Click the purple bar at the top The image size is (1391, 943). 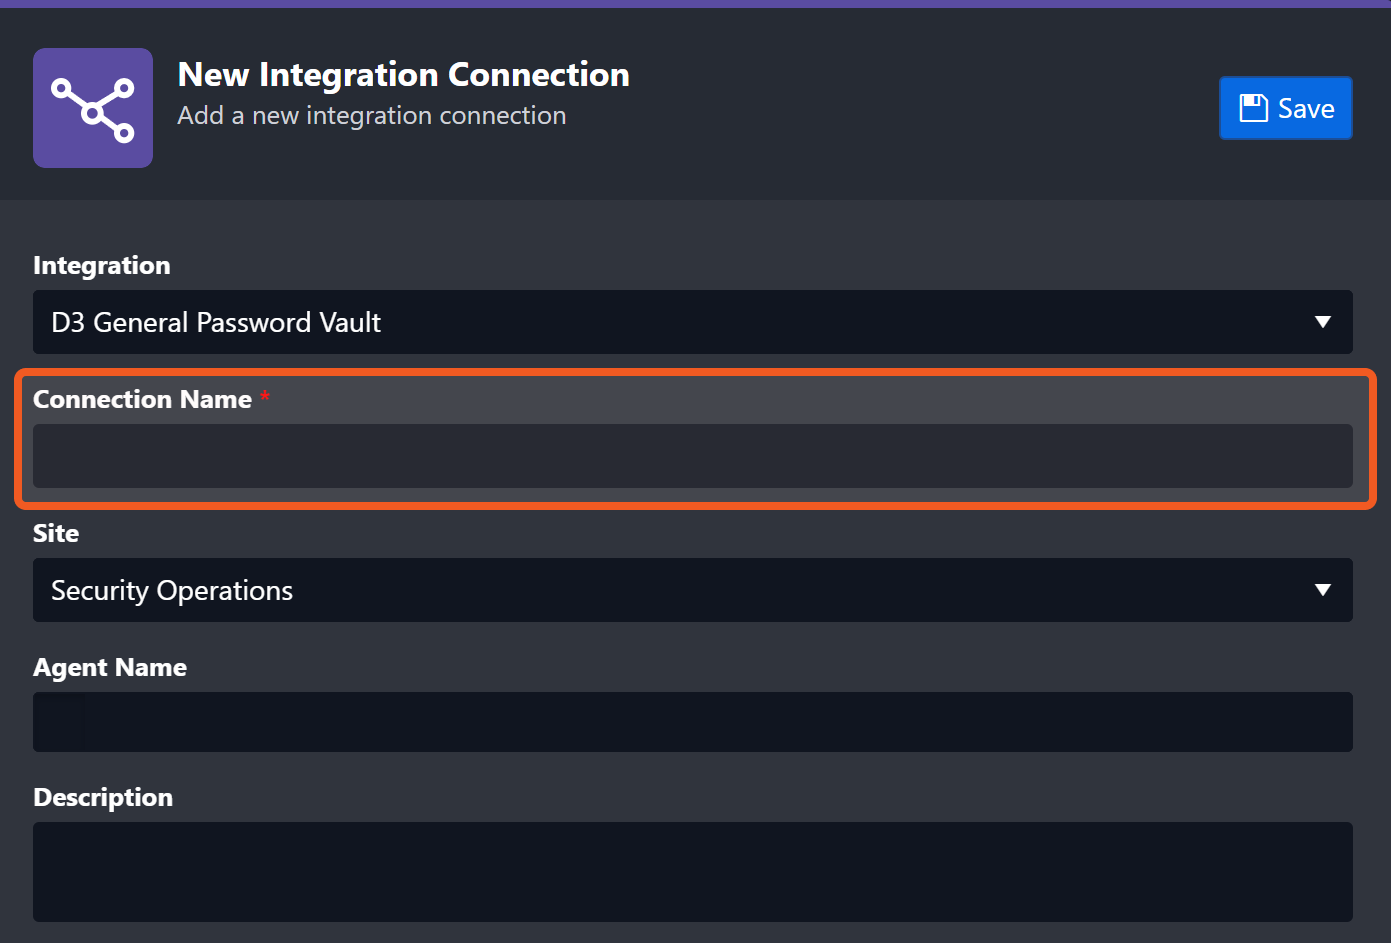[695, 3]
